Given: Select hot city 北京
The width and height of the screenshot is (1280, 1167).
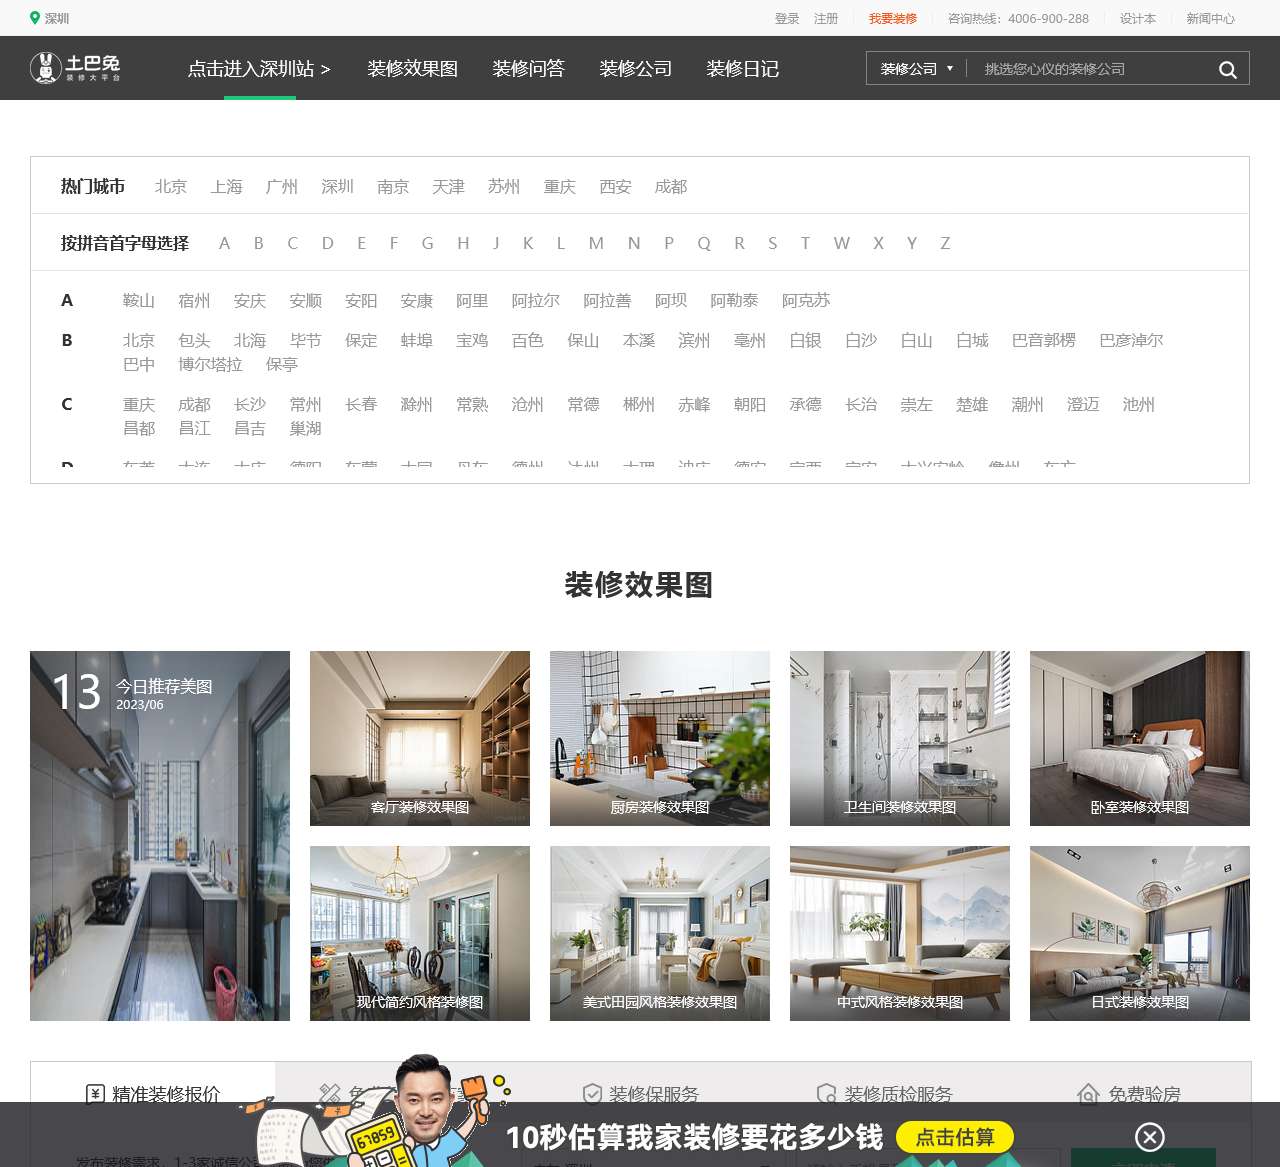Looking at the screenshot, I should click(171, 186).
